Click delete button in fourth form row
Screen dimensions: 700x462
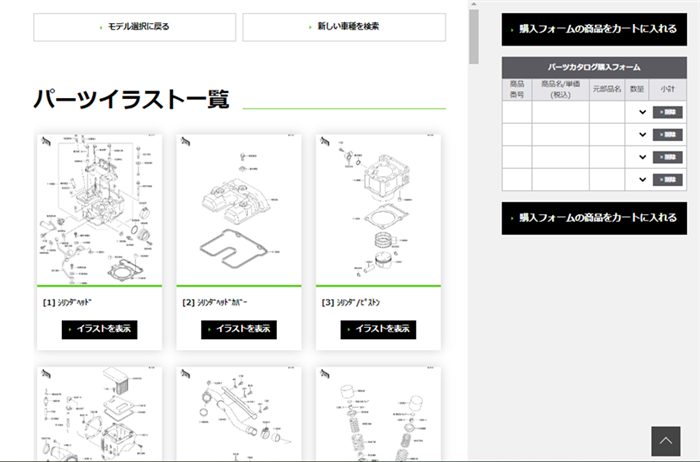tap(666, 179)
